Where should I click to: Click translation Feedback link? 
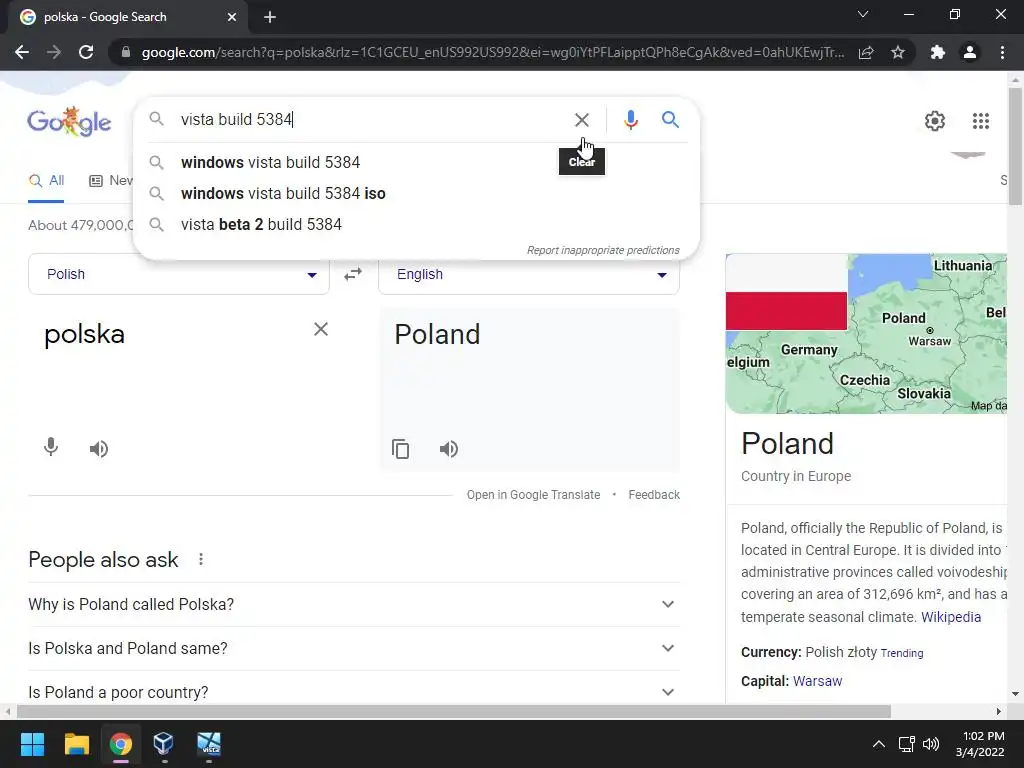point(654,495)
